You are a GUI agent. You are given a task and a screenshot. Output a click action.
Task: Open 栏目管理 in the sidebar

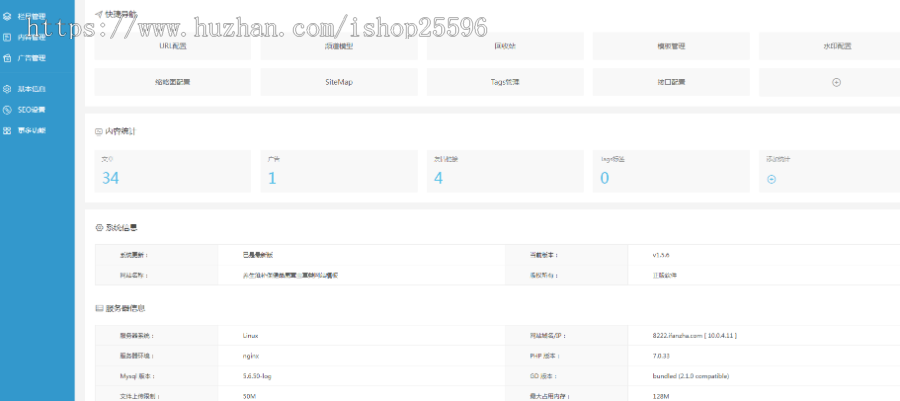coord(31,17)
